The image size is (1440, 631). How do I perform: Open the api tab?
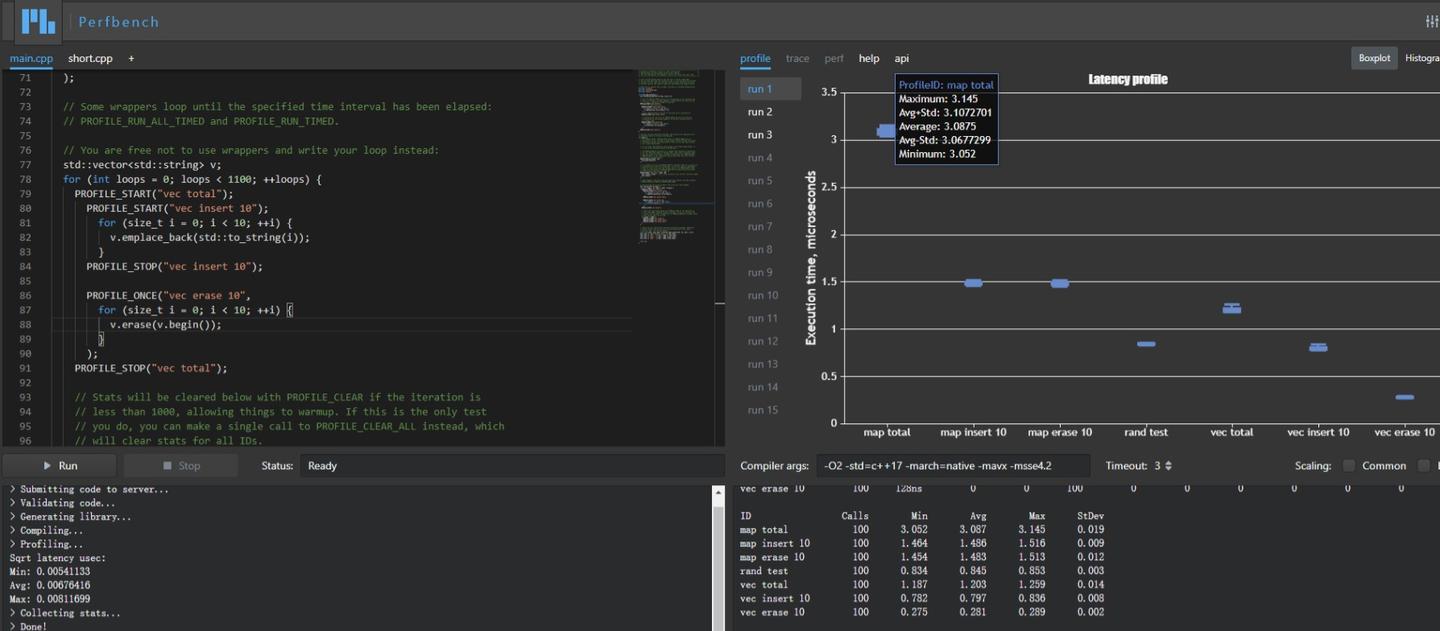point(901,58)
